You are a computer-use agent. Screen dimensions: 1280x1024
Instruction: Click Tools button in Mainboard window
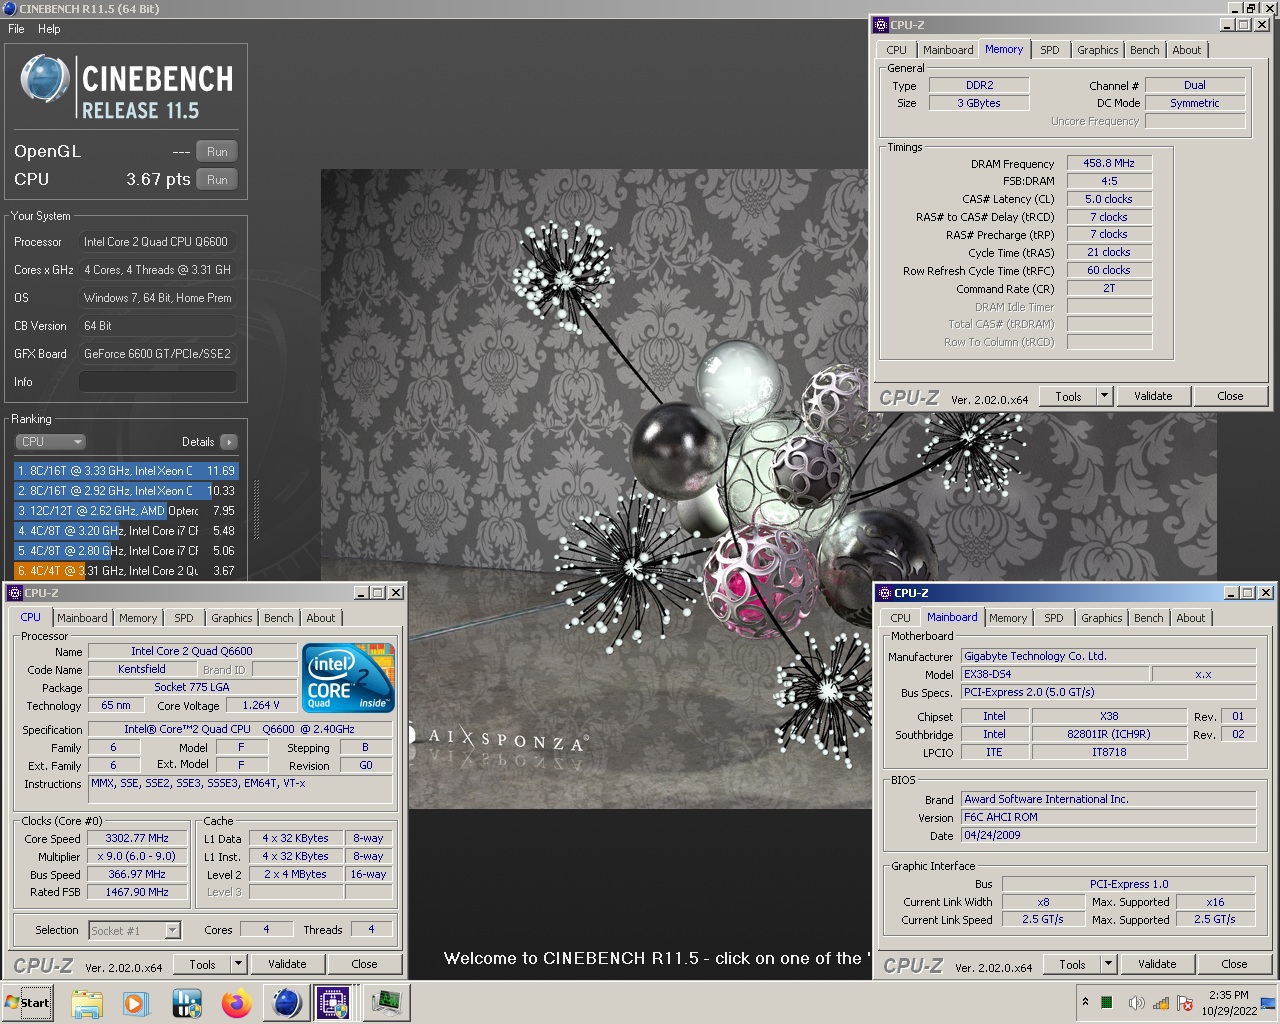[1072, 964]
